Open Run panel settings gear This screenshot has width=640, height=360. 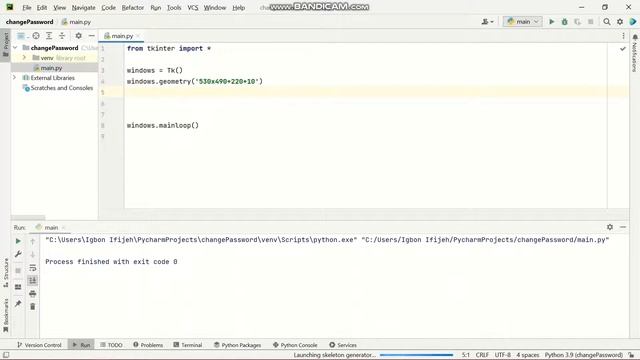[610, 227]
